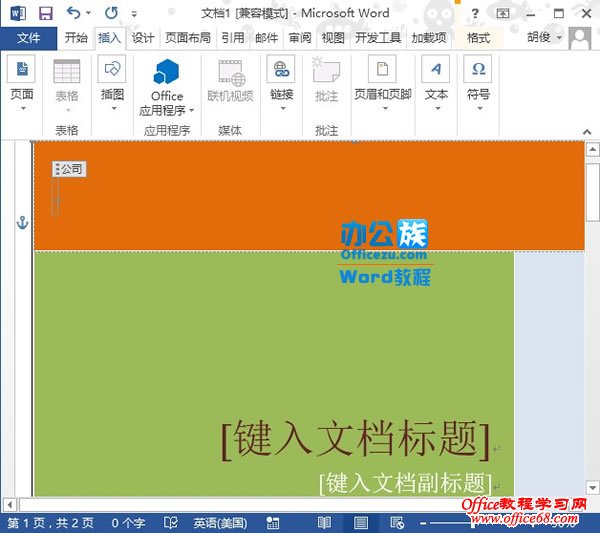The height and width of the screenshot is (533, 600).
Task: Expand the Office 应用程序 dropdown arrow
Action: point(192,111)
